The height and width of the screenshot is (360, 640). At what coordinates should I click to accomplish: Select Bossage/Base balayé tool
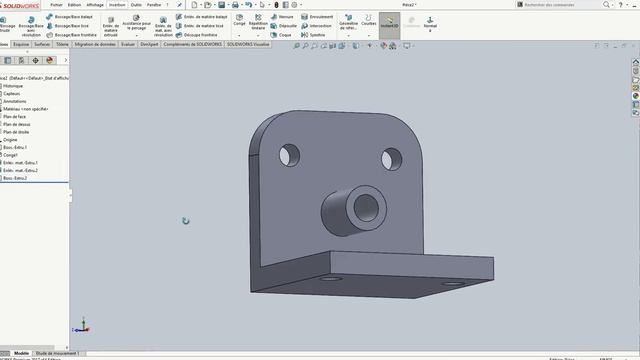tap(70, 17)
